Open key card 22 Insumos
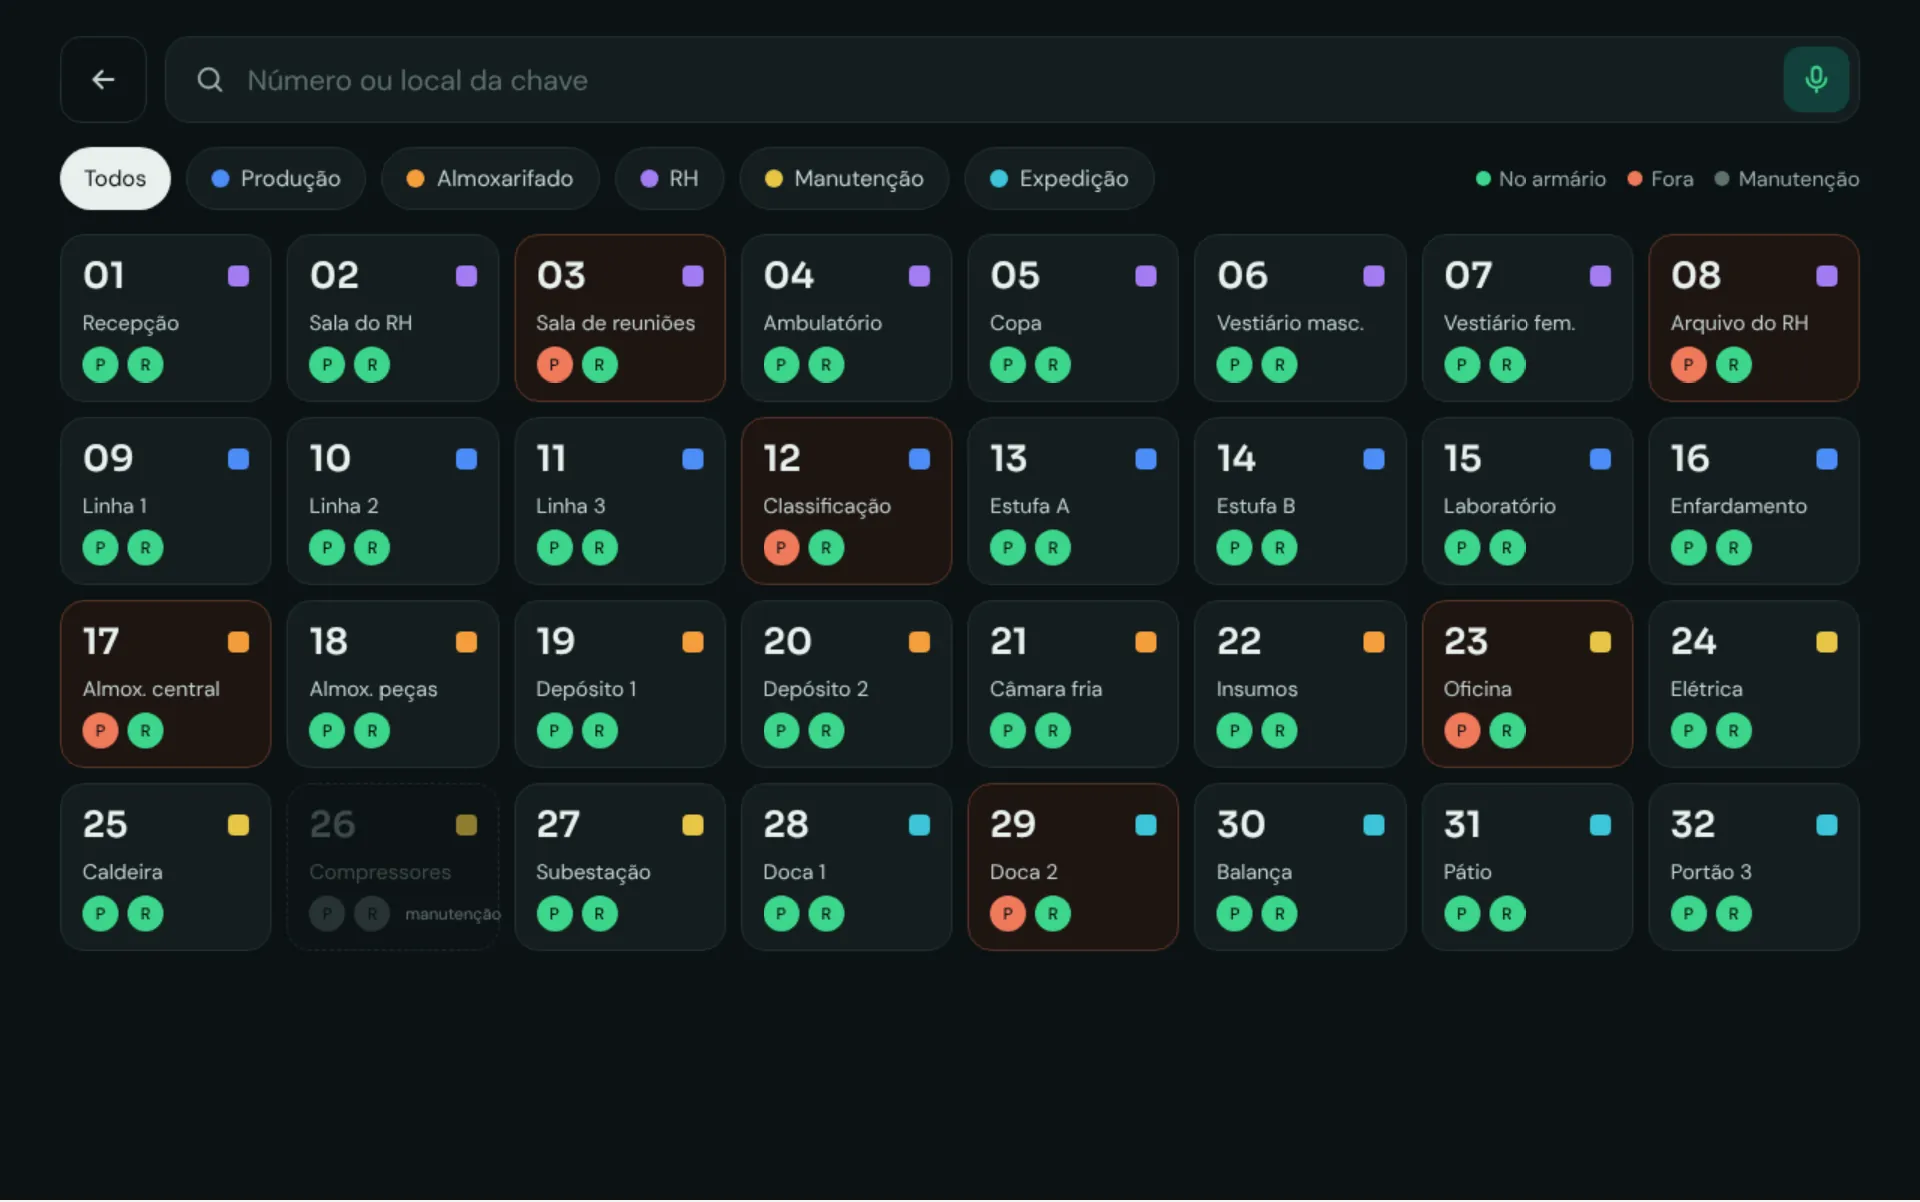The height and width of the screenshot is (1202, 1920). pyautogui.click(x=1300, y=684)
